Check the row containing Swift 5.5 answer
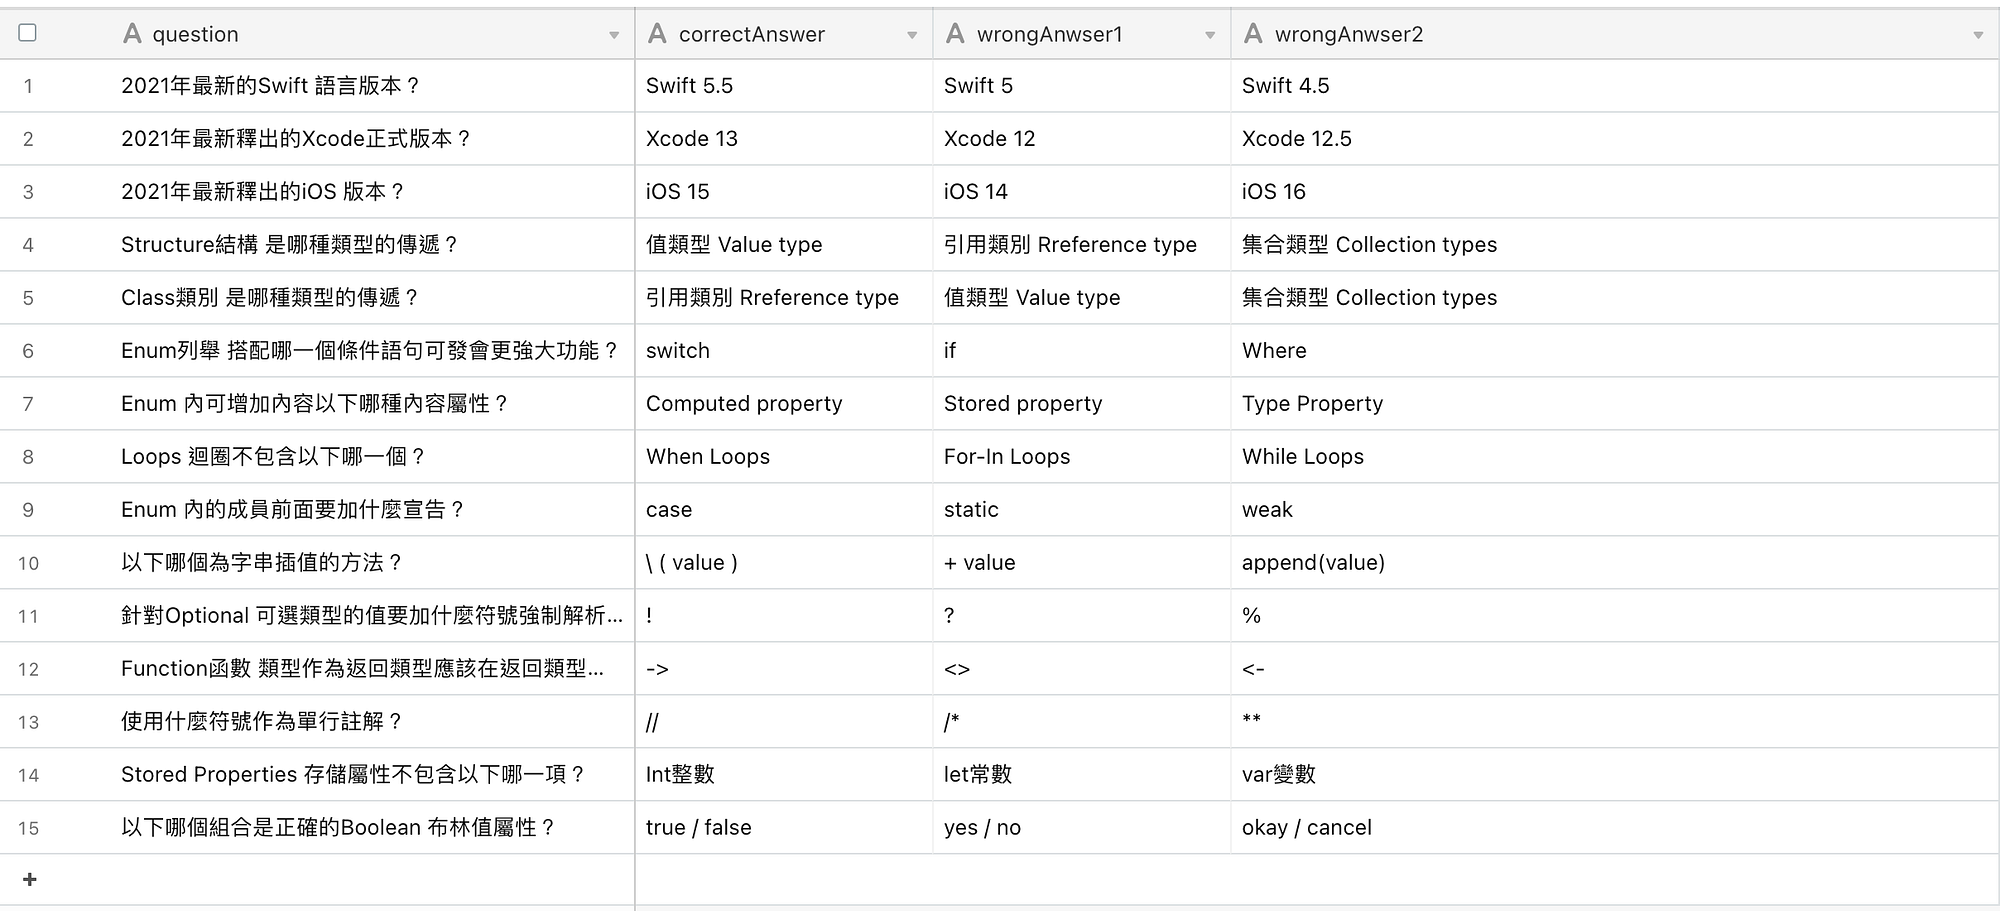This screenshot has height=911, width=2000. (29, 86)
